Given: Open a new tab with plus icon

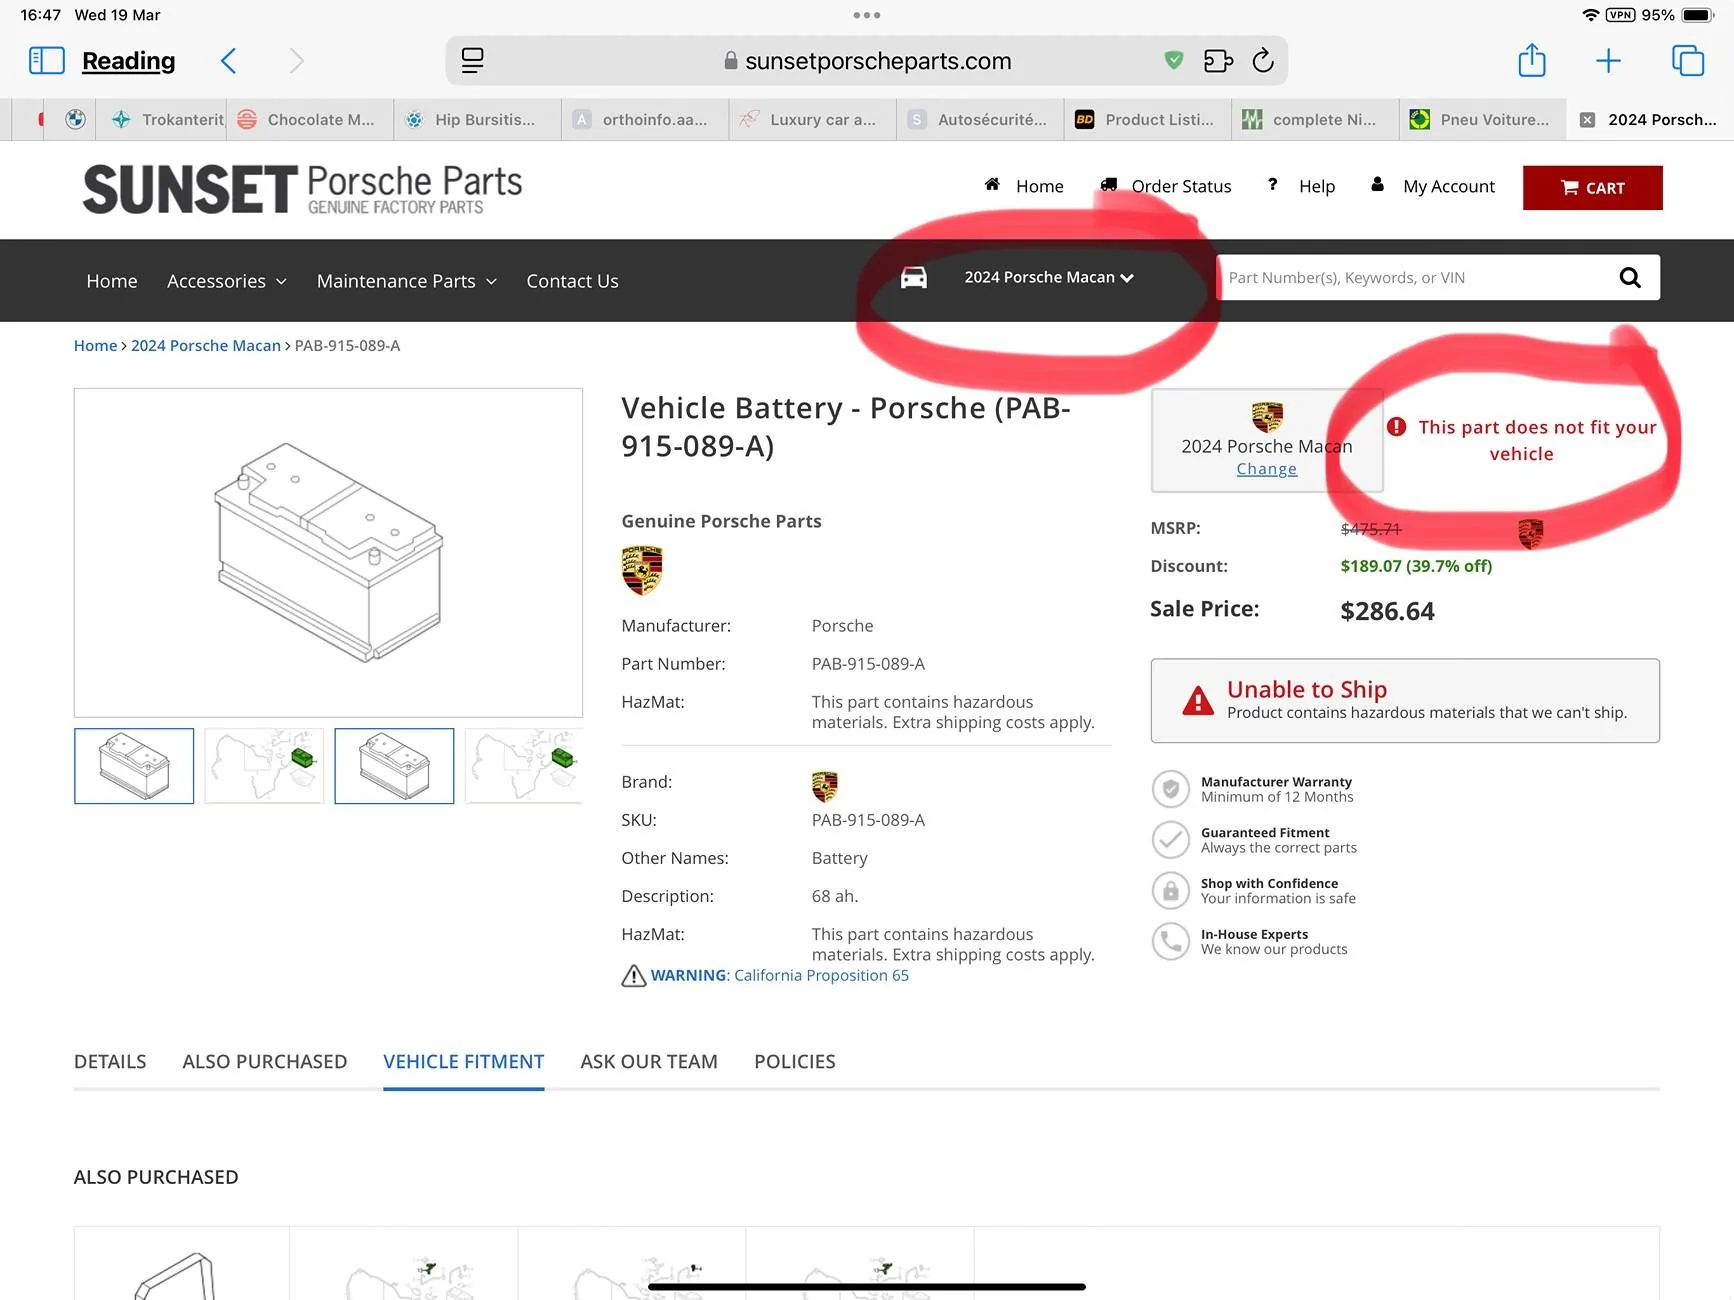Looking at the screenshot, I should [x=1608, y=61].
